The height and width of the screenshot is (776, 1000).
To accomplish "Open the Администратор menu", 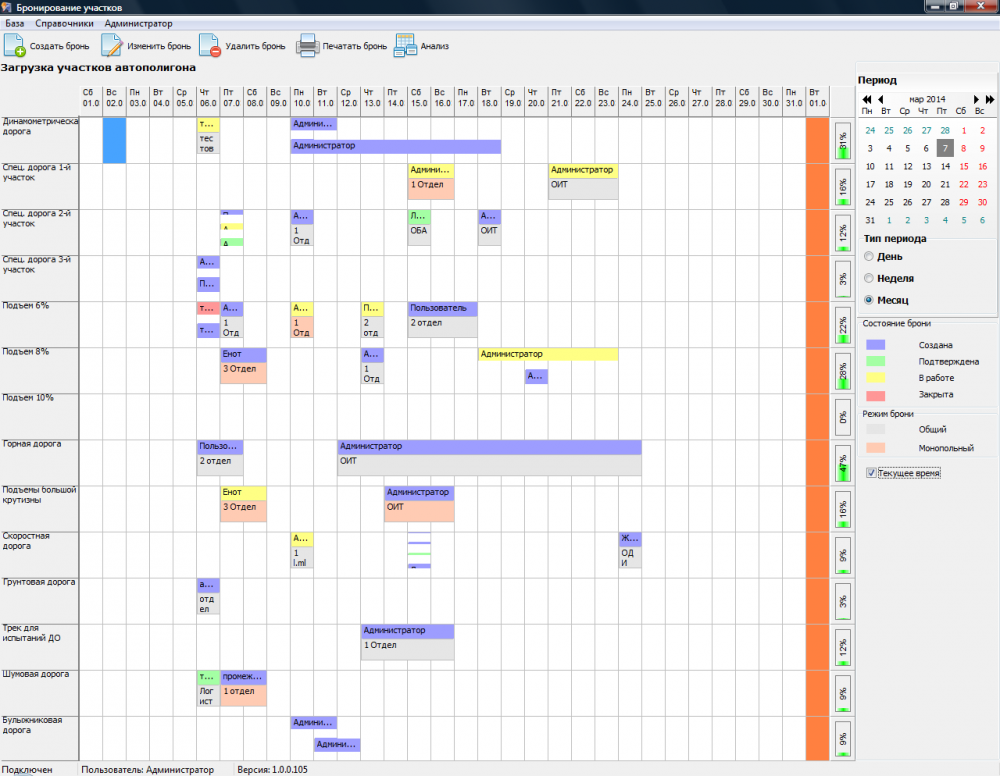I will (x=138, y=24).
